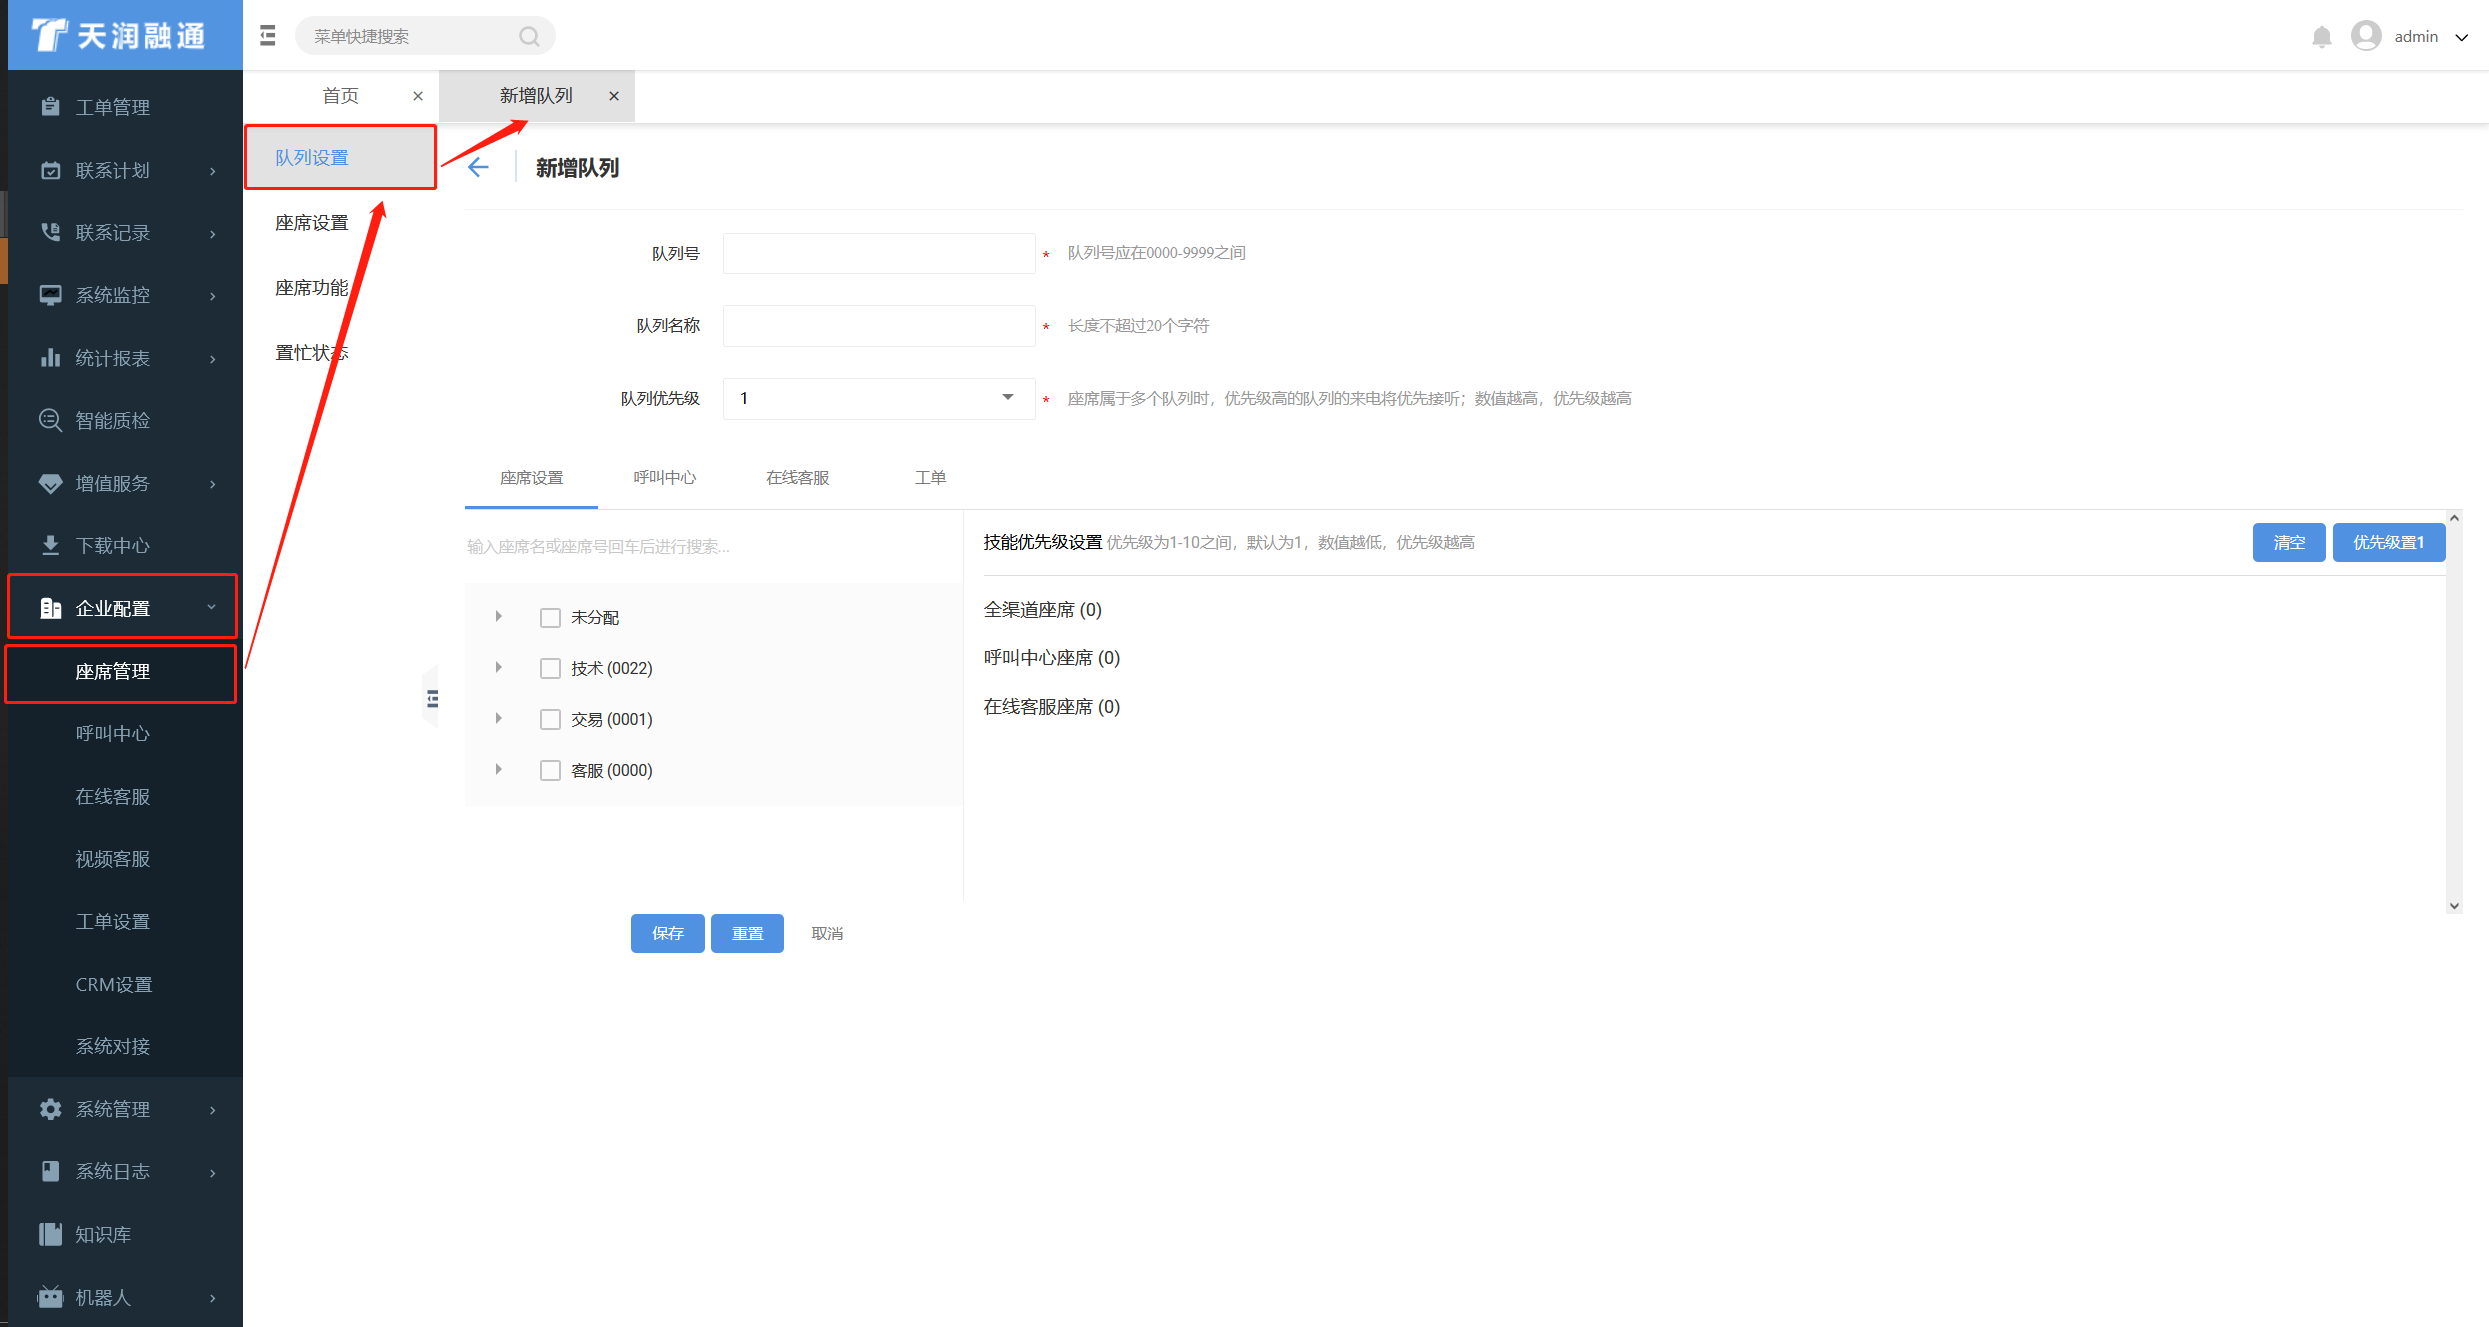Switch to the 在线客服 tab

(x=797, y=477)
